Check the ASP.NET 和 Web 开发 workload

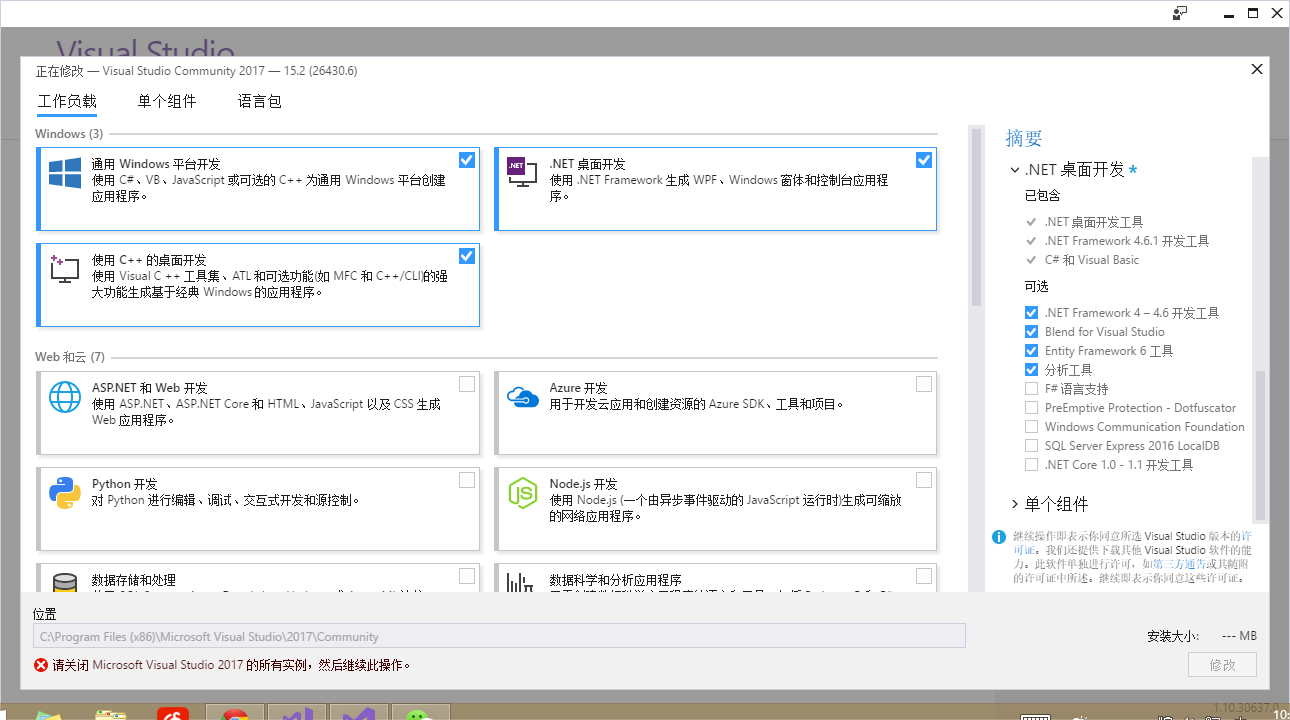pyautogui.click(x=467, y=384)
